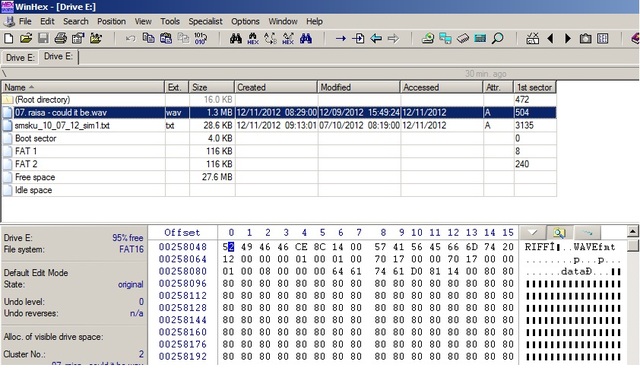Viewport: 640px width, 368px height.
Task: Select the Idle space entry
Action: [x=279, y=190]
